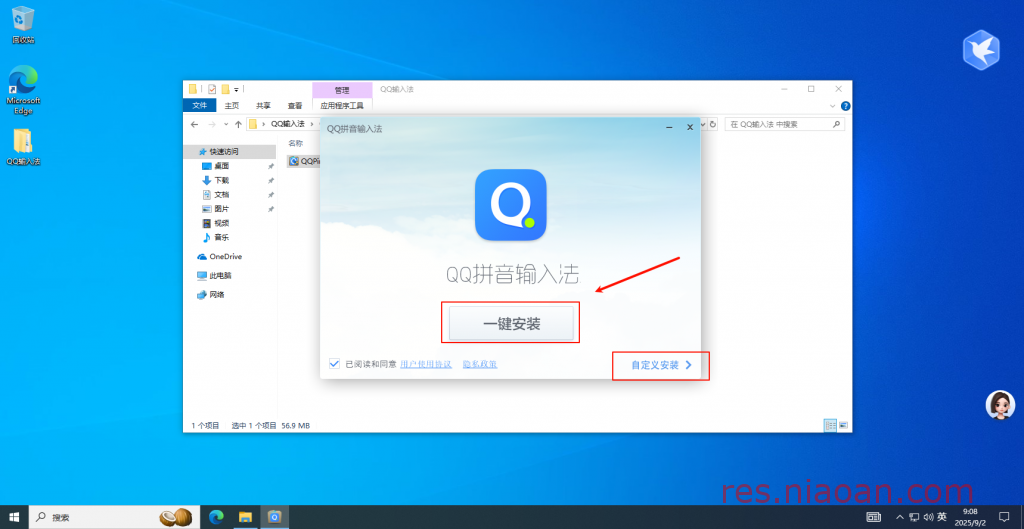The width and height of the screenshot is (1024, 529).
Task: Open Microsoft Edge from the taskbar
Action: (x=216, y=517)
